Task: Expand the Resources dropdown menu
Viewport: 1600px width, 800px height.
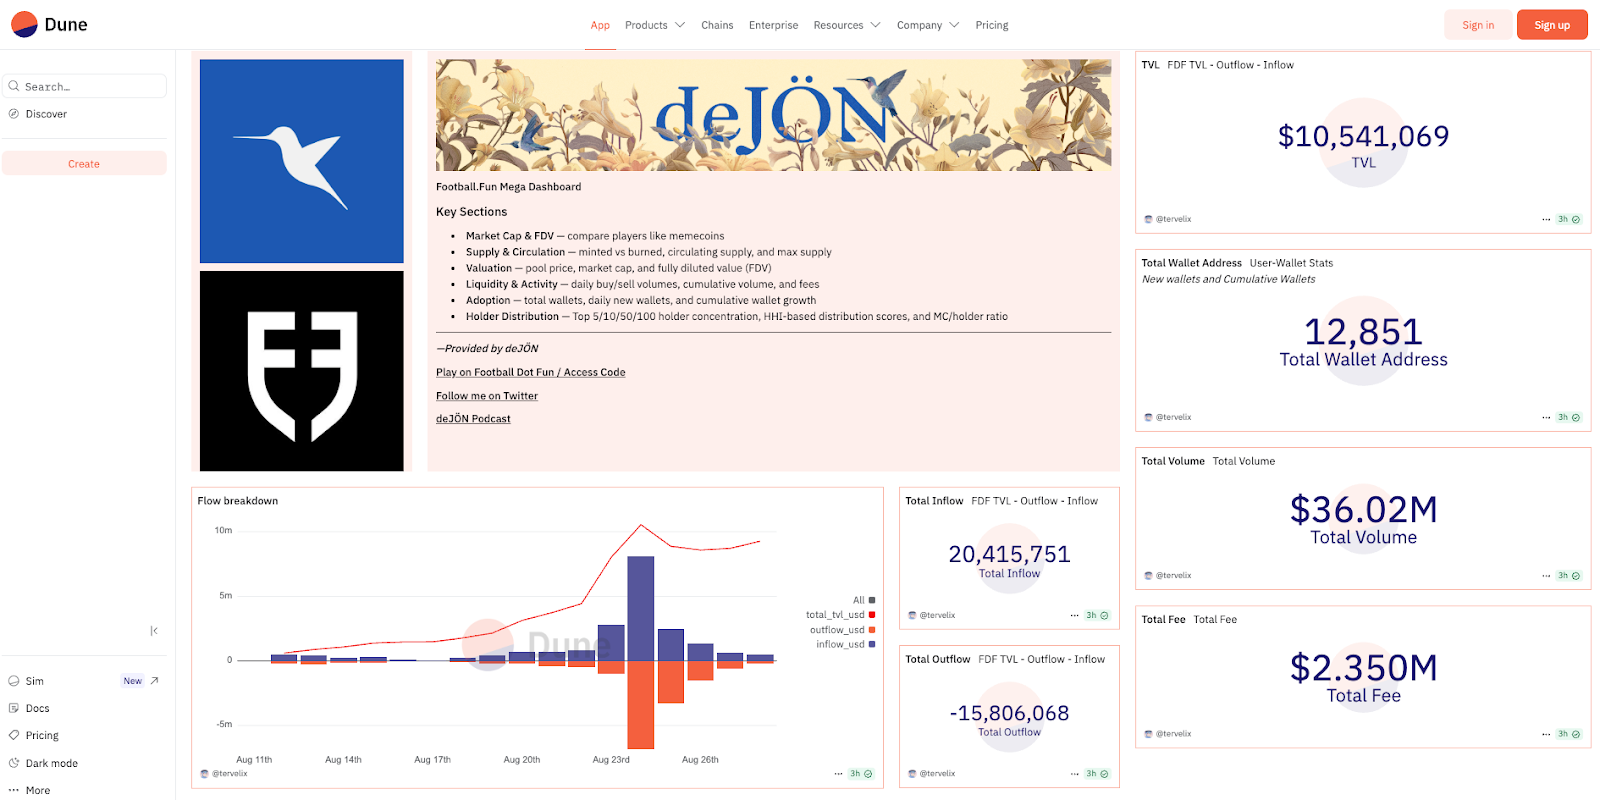Action: click(x=846, y=25)
